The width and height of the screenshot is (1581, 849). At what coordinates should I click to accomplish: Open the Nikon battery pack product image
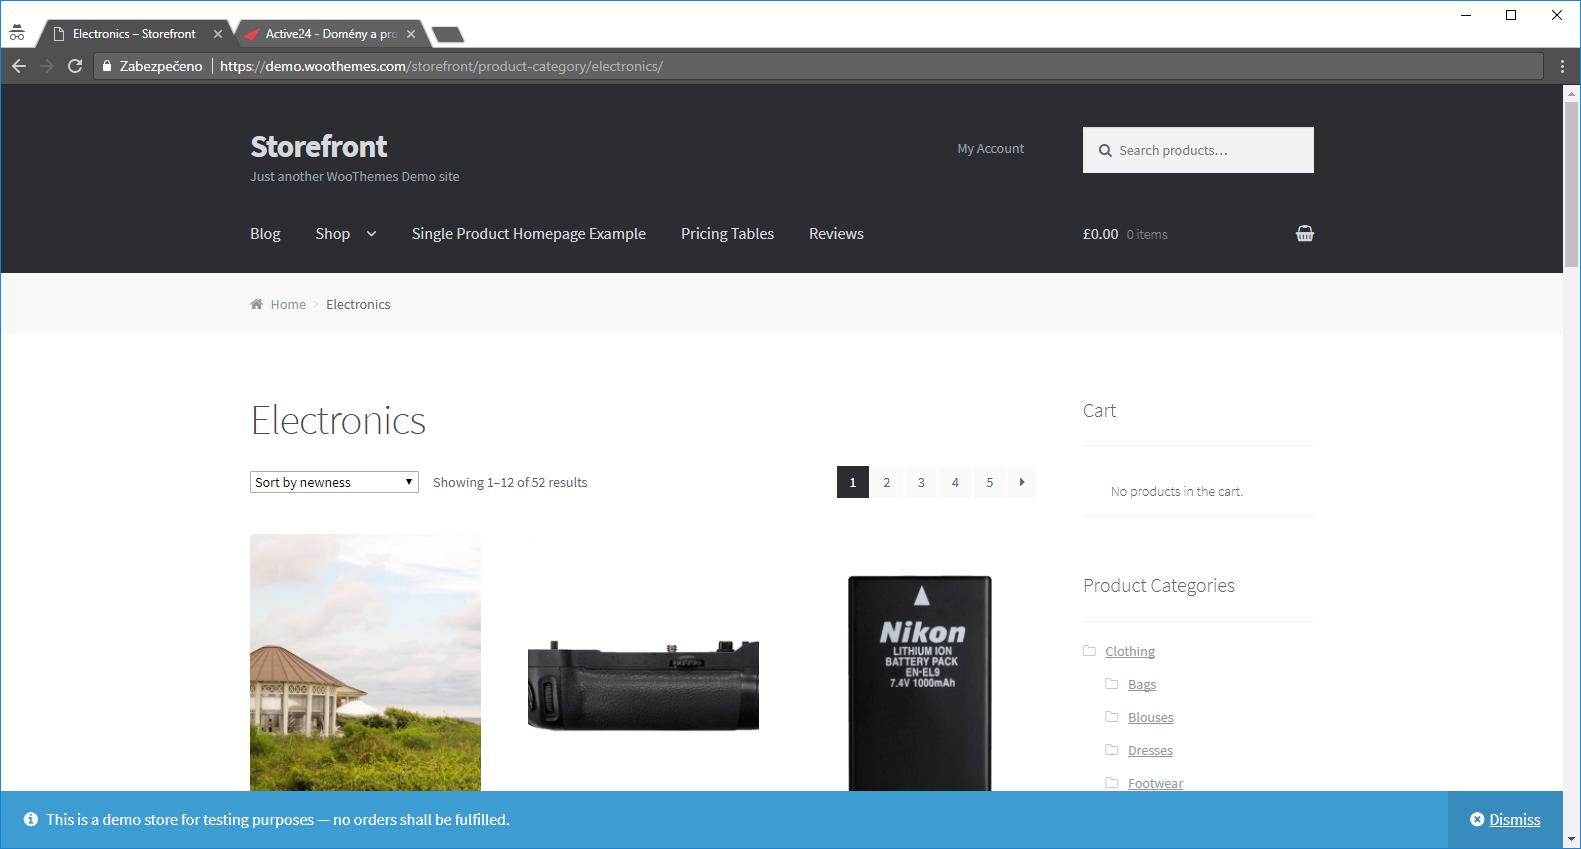(x=920, y=680)
